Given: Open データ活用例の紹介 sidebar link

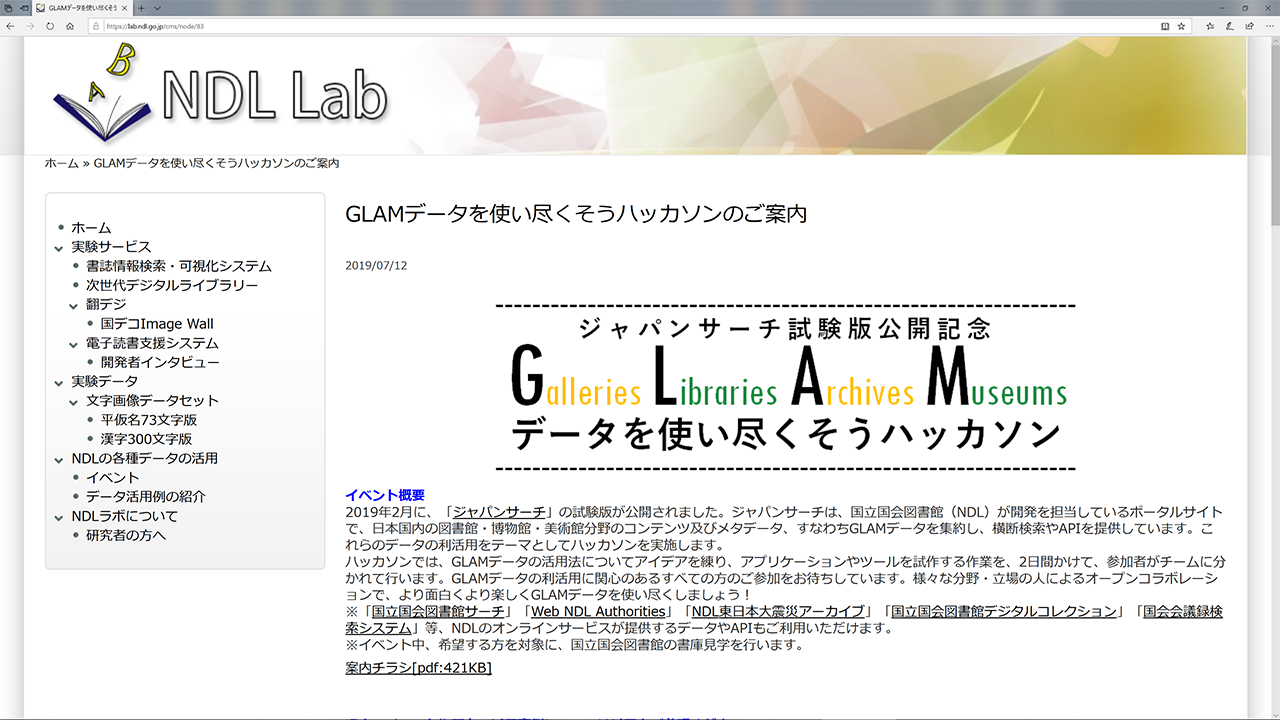Looking at the screenshot, I should click(x=146, y=497).
